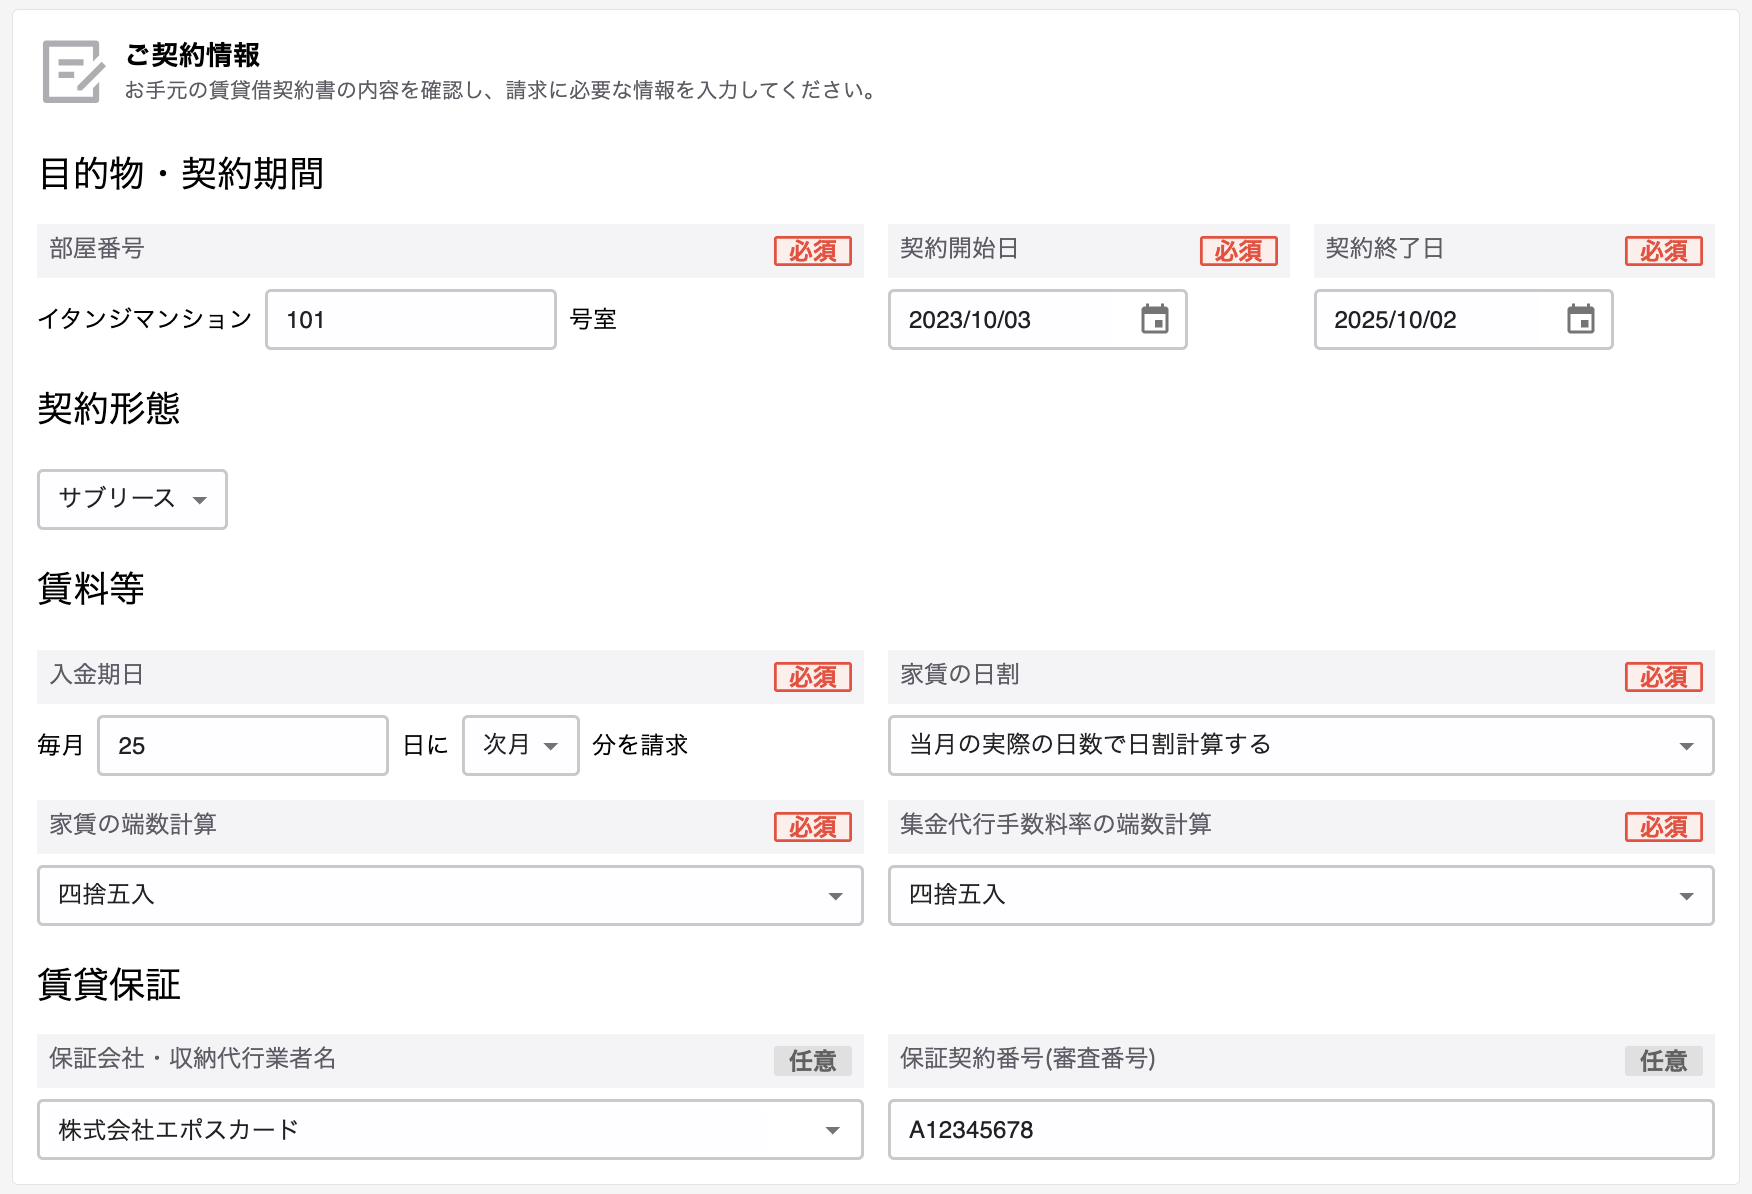Click the 分を請求 text
Screen dimensions: 1752x1194
641,745
